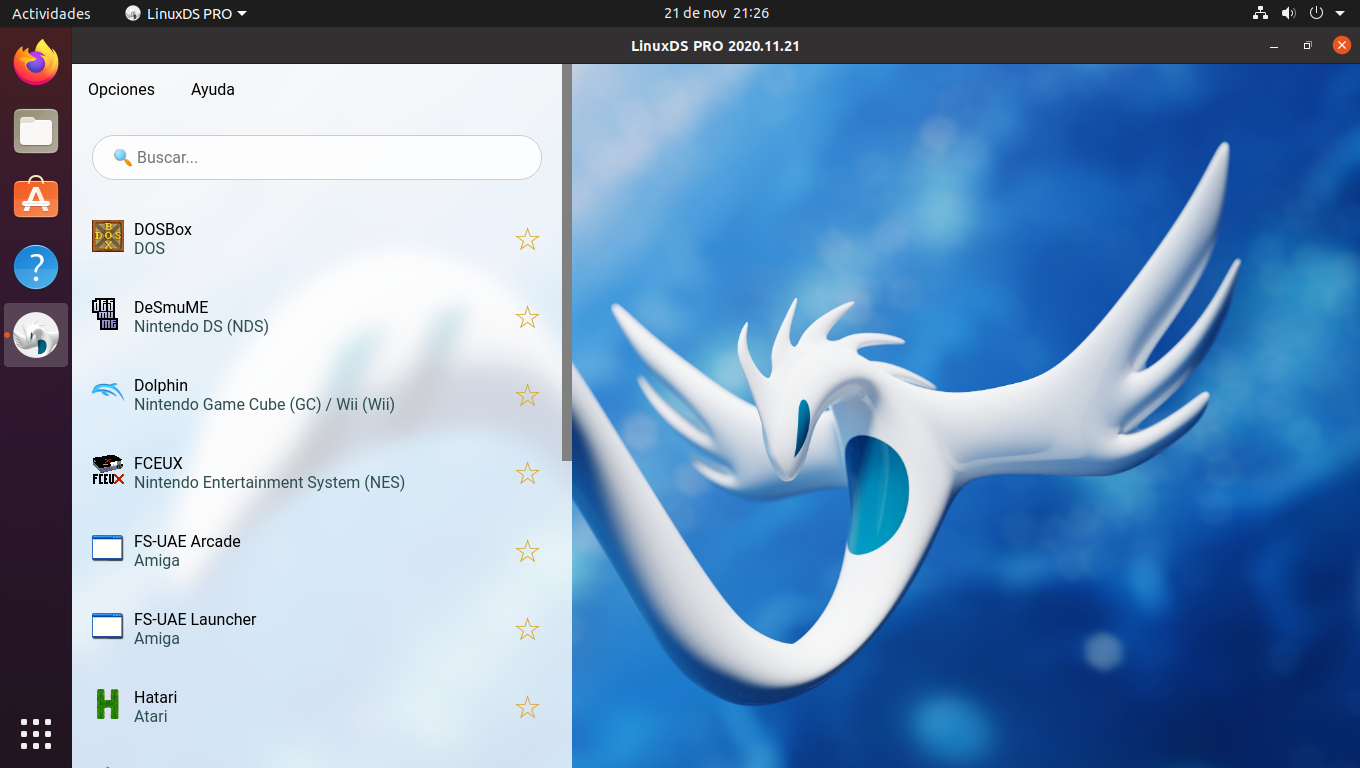Select the Dolphin entry name
Image resolution: width=1360 pixels, height=768 pixels.
[161, 385]
